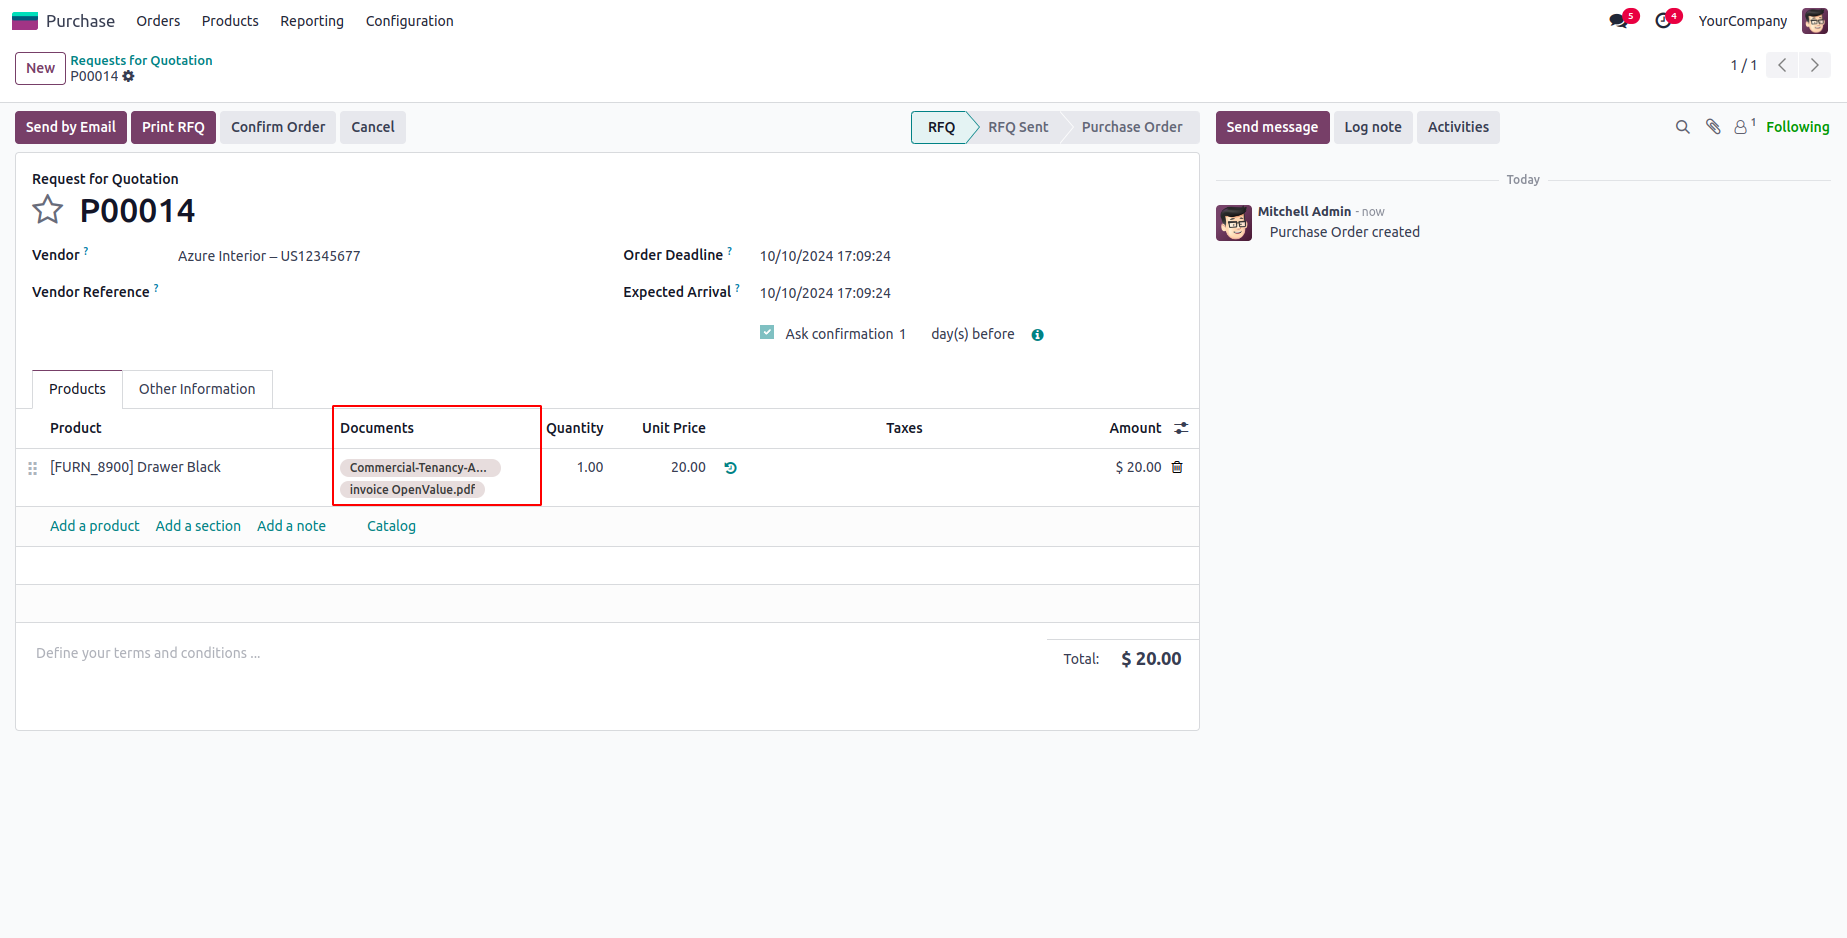1847x938 pixels.
Task: Open the gear actions menu beside P00014
Action: (128, 76)
